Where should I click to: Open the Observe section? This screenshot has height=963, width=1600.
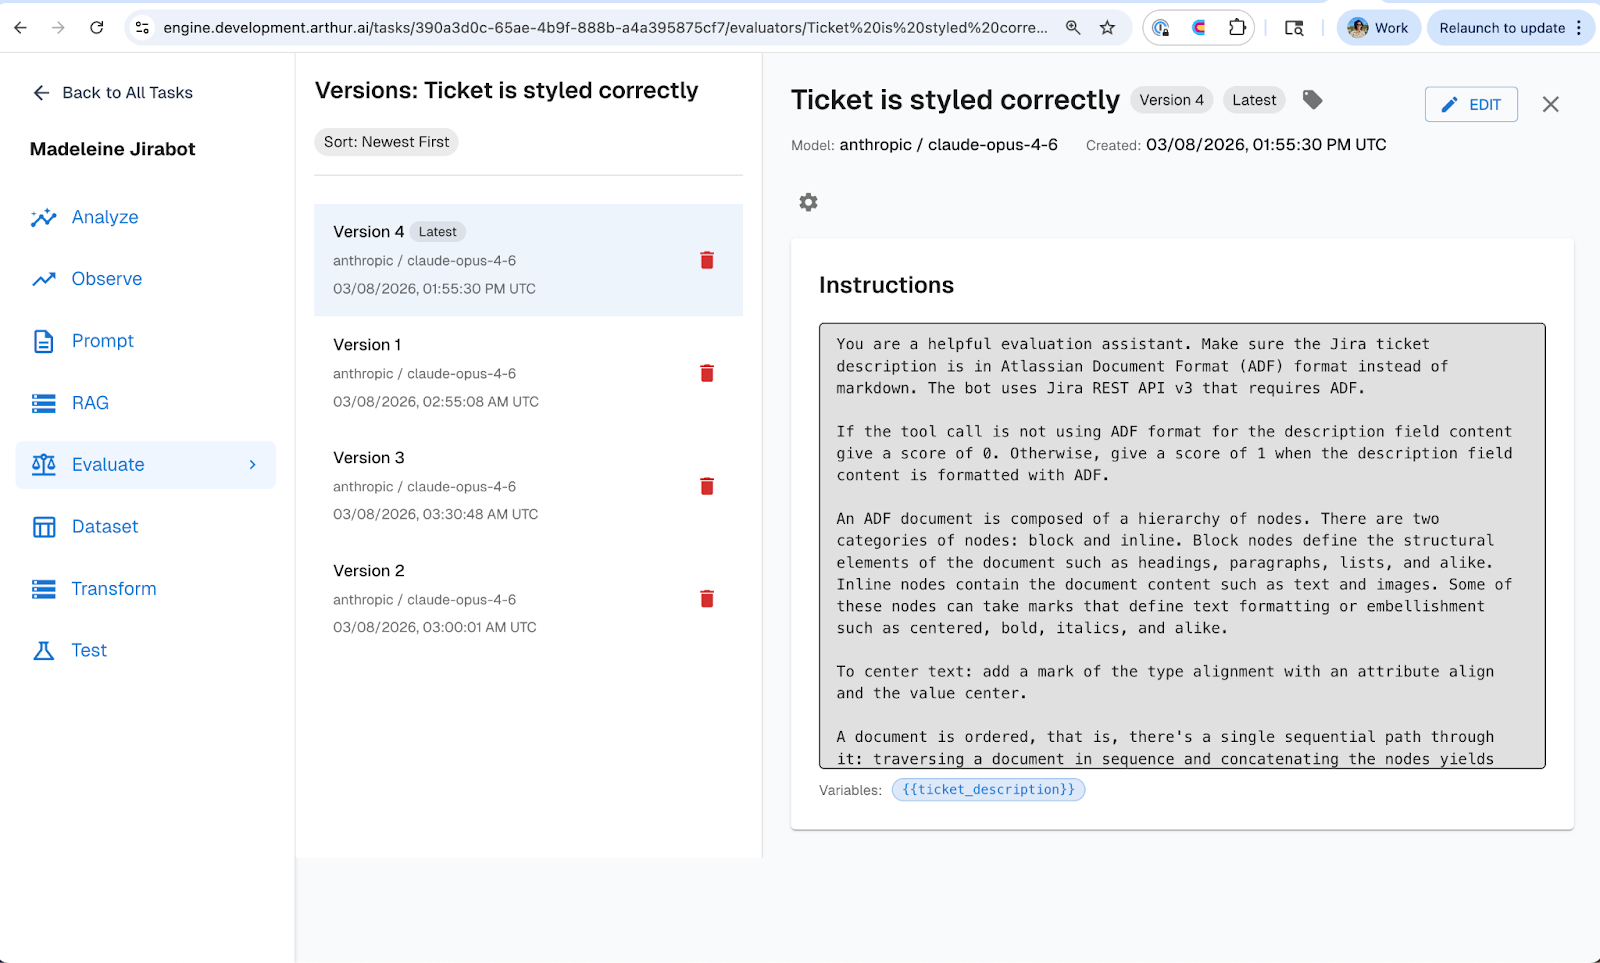(x=145, y=279)
